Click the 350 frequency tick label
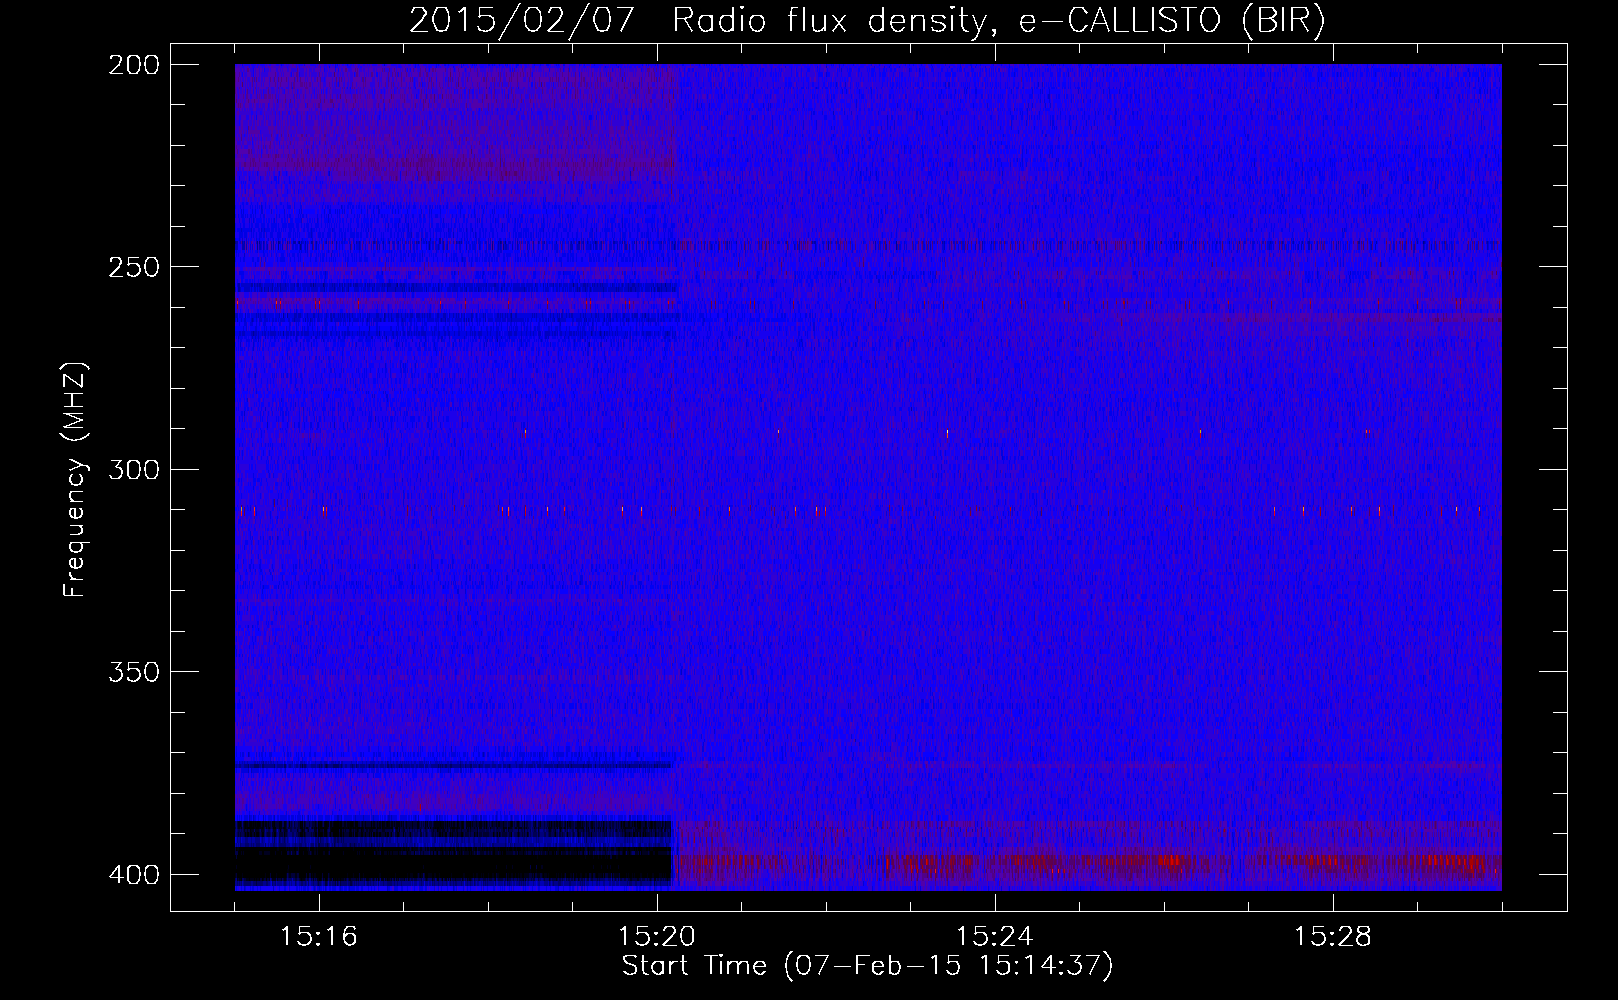1618x1000 pixels. [x=133, y=672]
